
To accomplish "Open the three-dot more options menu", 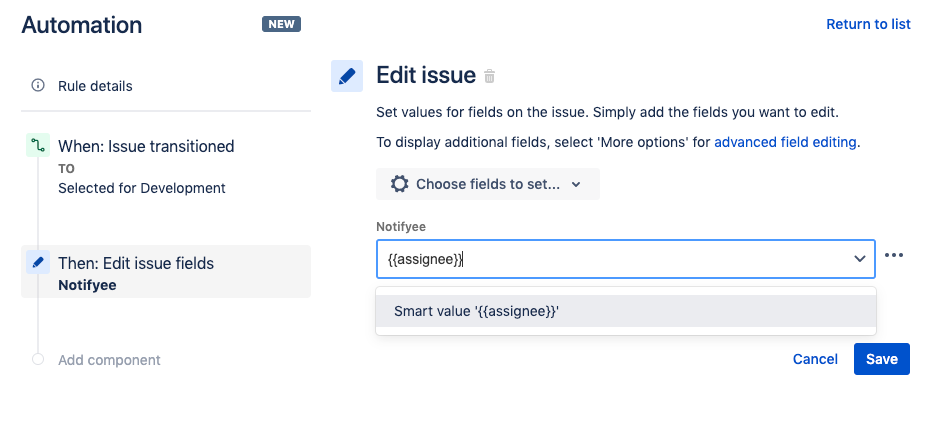I will (x=894, y=256).
